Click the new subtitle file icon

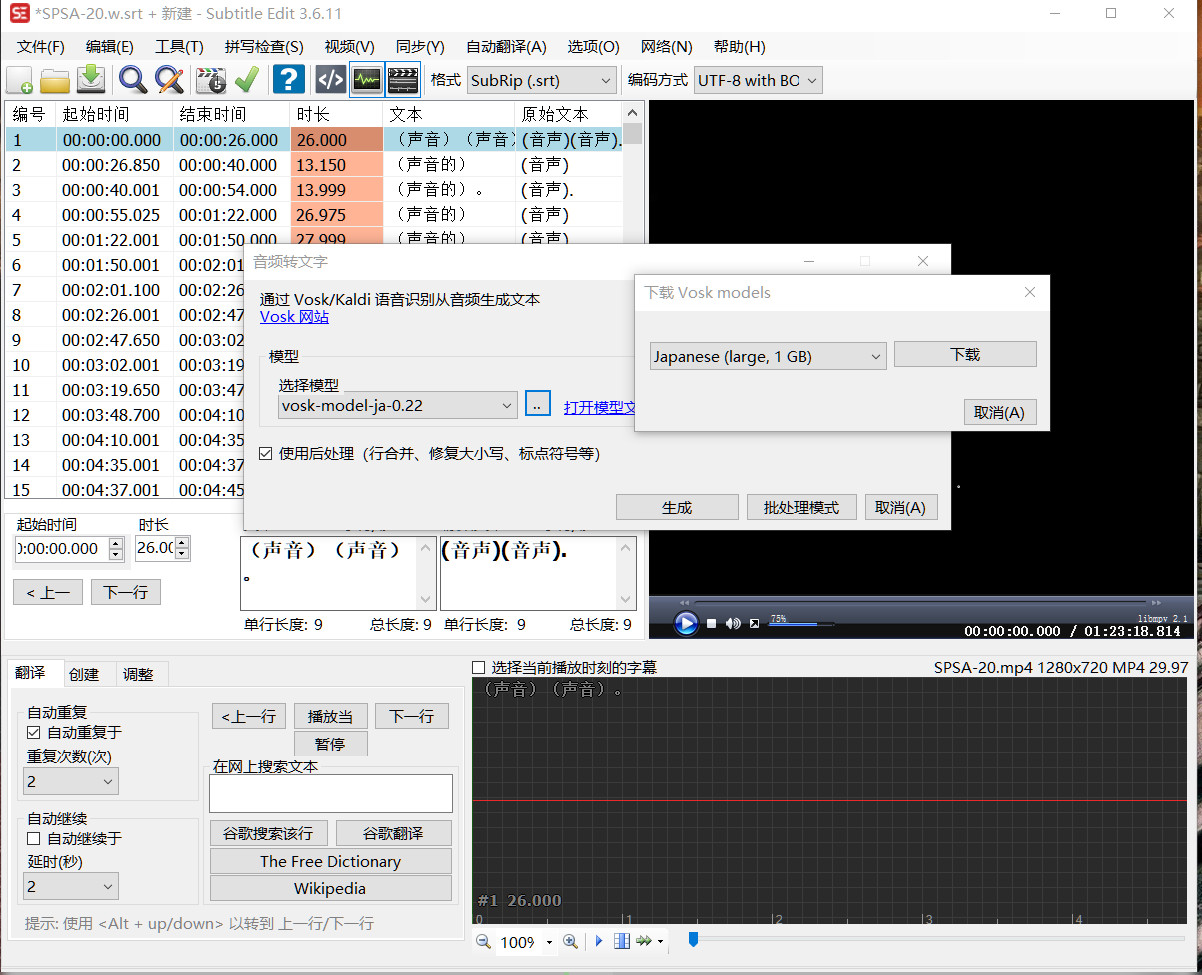click(20, 80)
